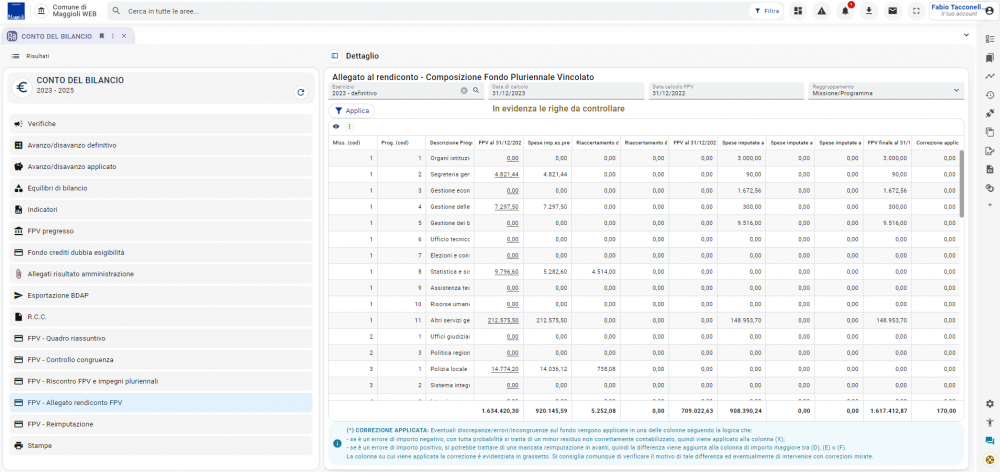This screenshot has width=1000, height=472.
Task: Open Avanzo/disavanzo applicato
Action: click(x=161, y=166)
